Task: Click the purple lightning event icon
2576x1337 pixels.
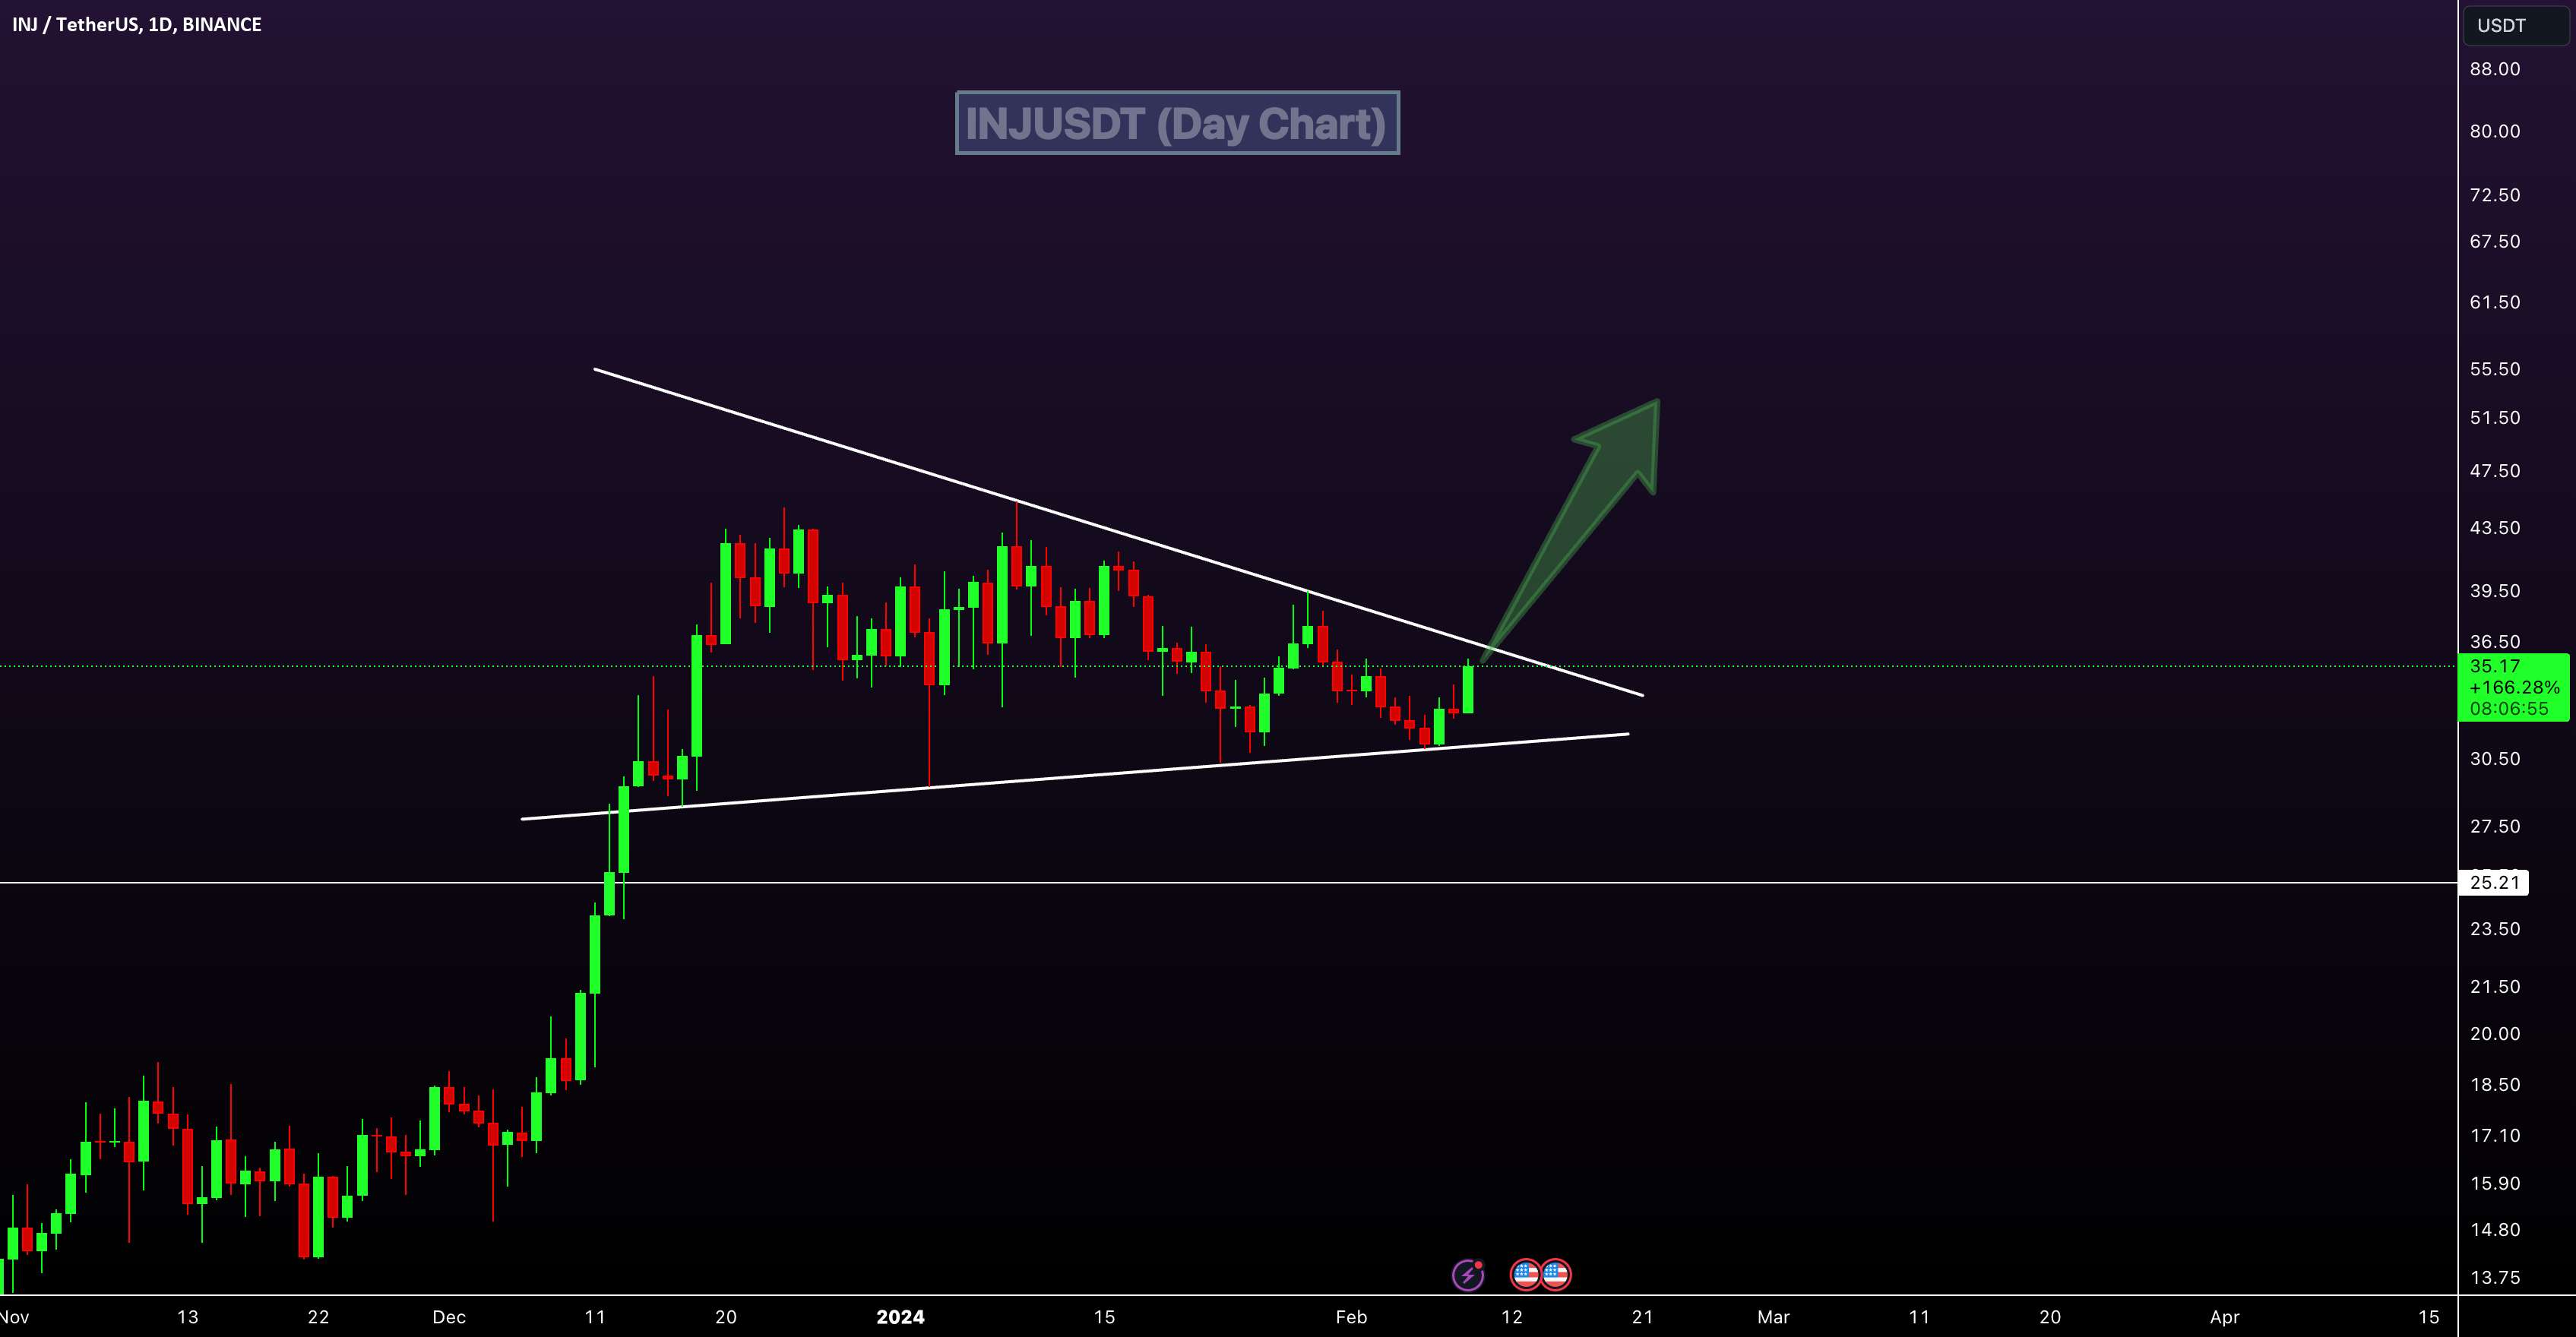Action: [x=1468, y=1274]
